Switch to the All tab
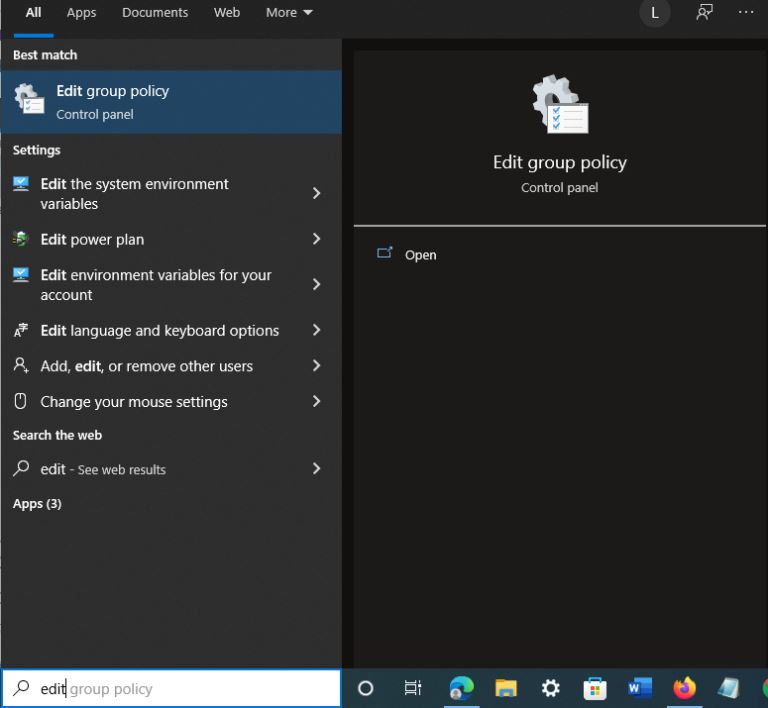768x708 pixels. (x=33, y=13)
